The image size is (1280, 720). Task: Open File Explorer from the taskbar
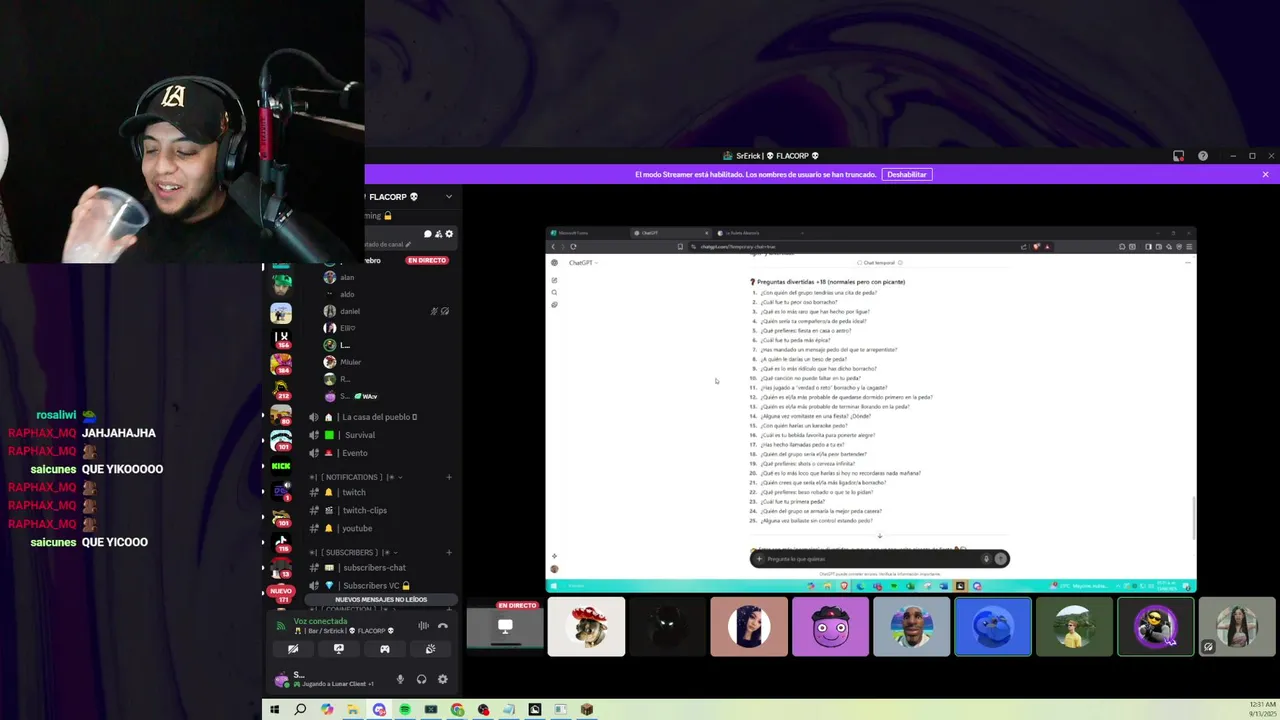pos(353,710)
